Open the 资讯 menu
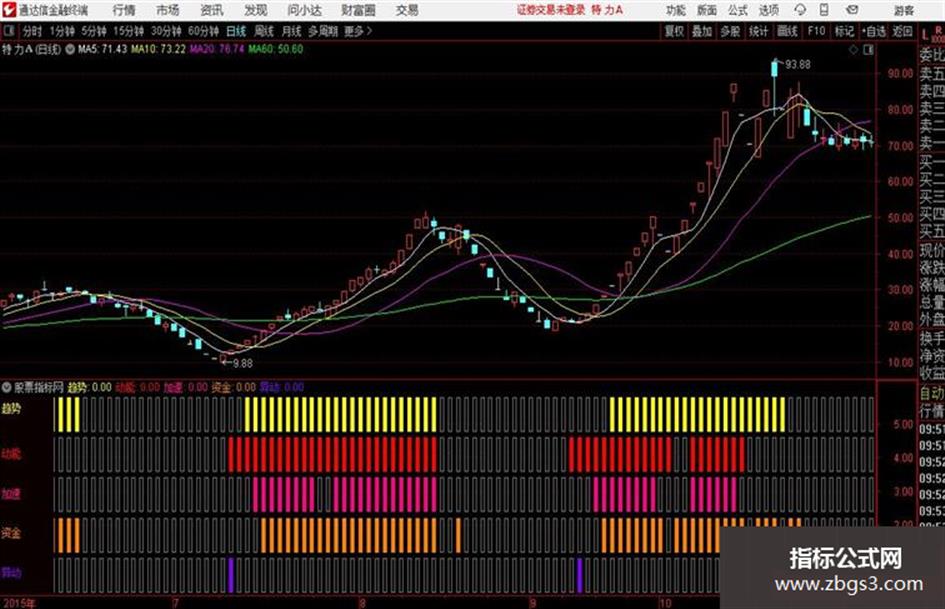Viewport: 945px width, 609px height. [x=212, y=10]
